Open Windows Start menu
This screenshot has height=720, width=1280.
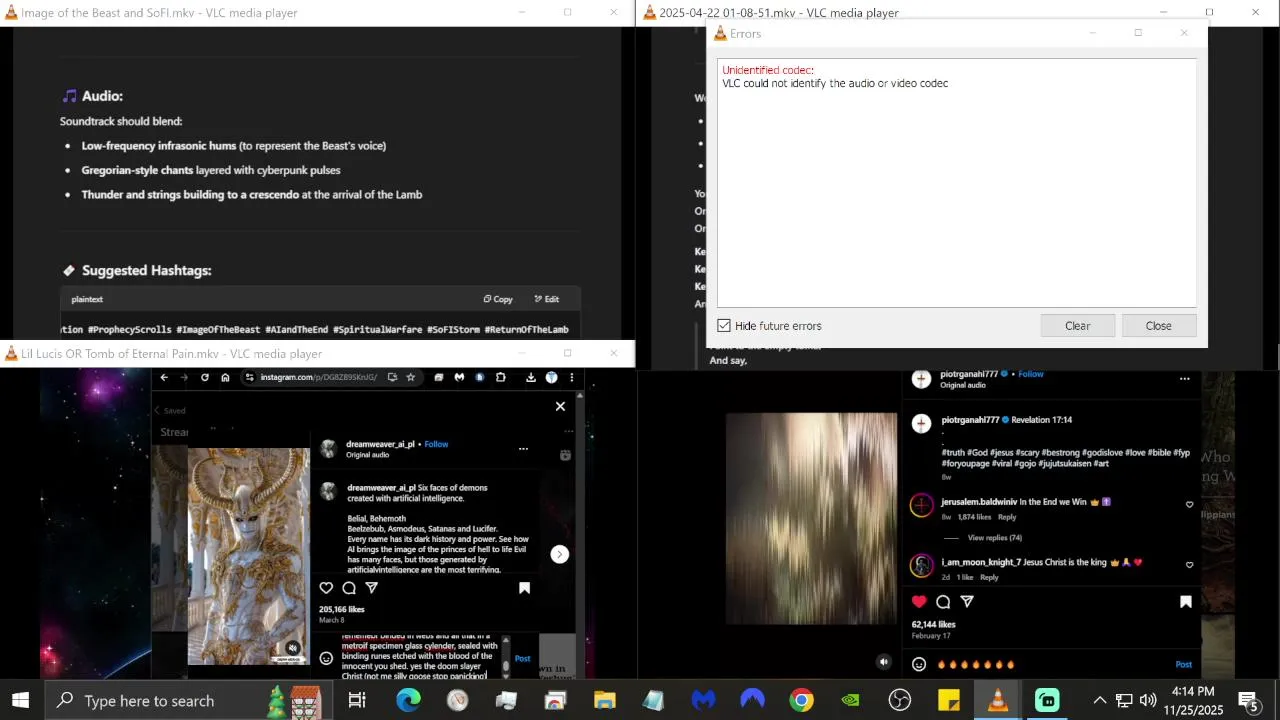[20, 700]
